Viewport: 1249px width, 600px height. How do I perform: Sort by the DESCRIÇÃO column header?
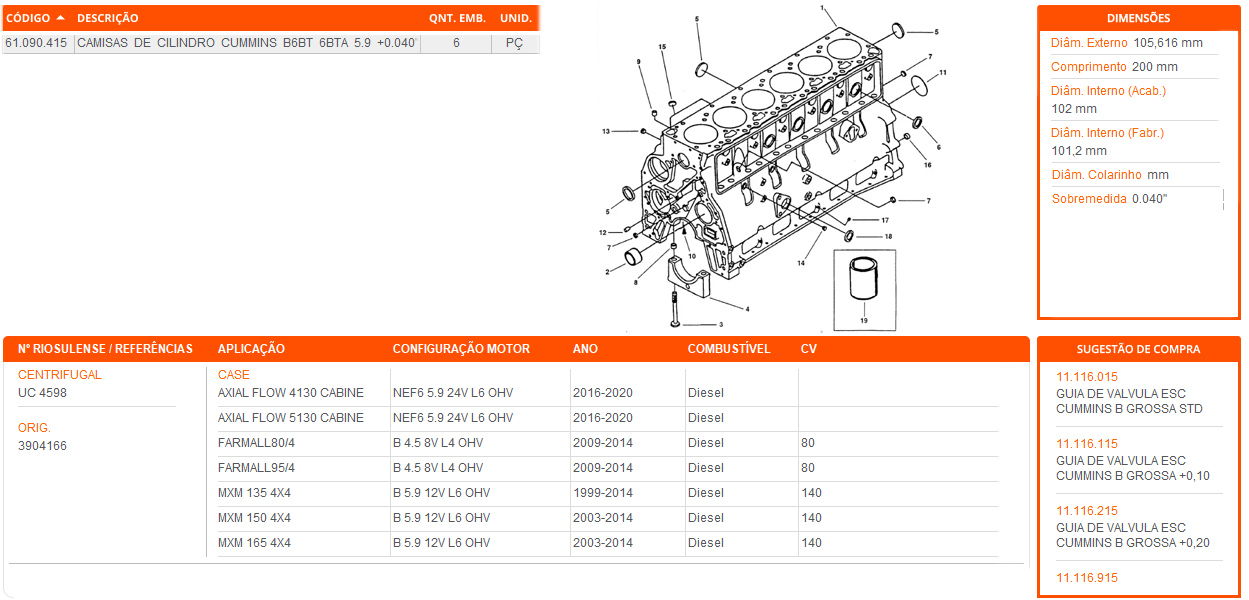coord(108,18)
